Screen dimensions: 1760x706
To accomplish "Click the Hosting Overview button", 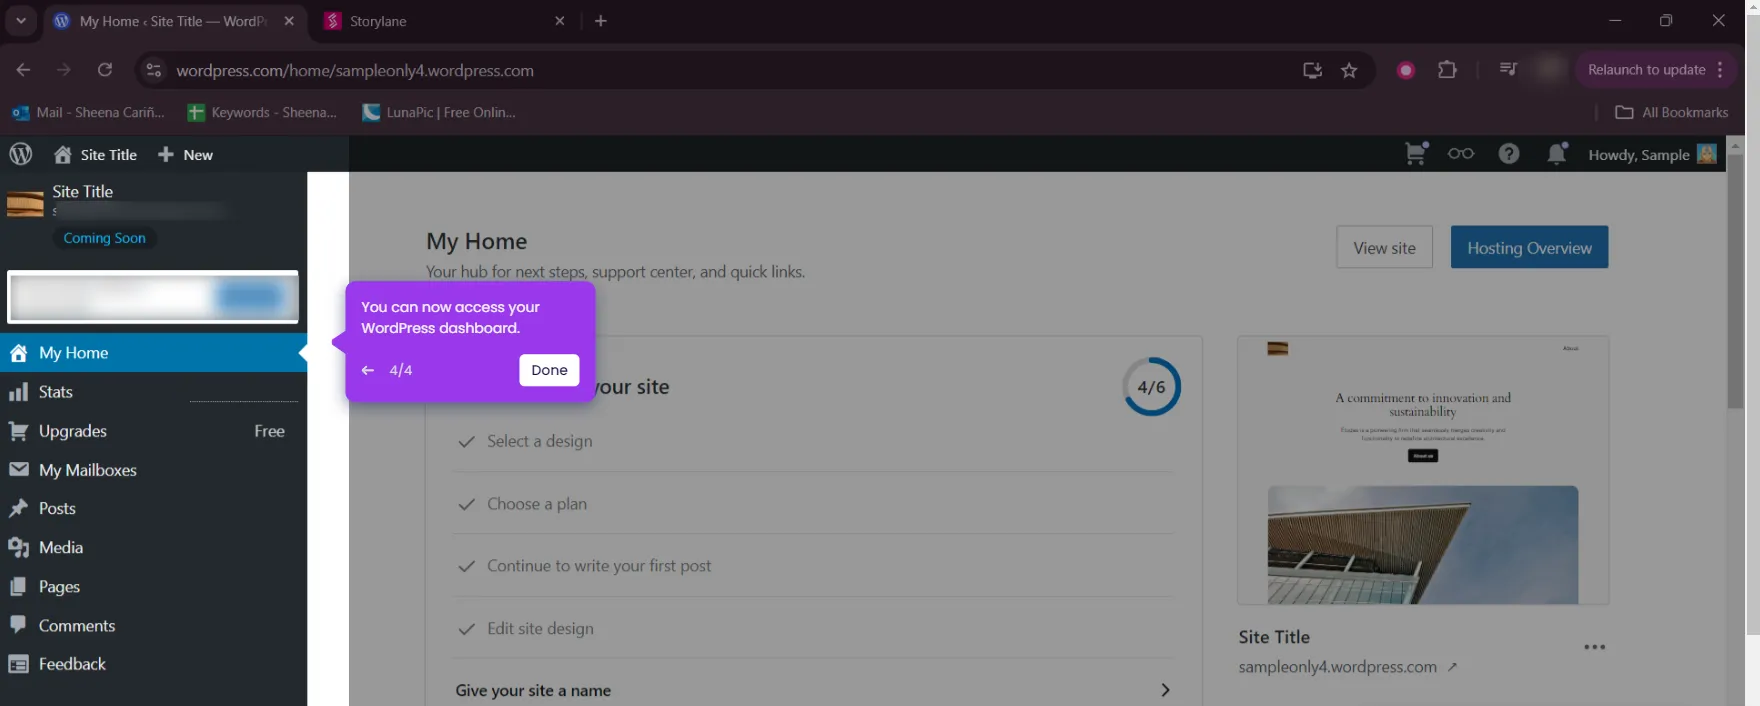I will point(1529,247).
